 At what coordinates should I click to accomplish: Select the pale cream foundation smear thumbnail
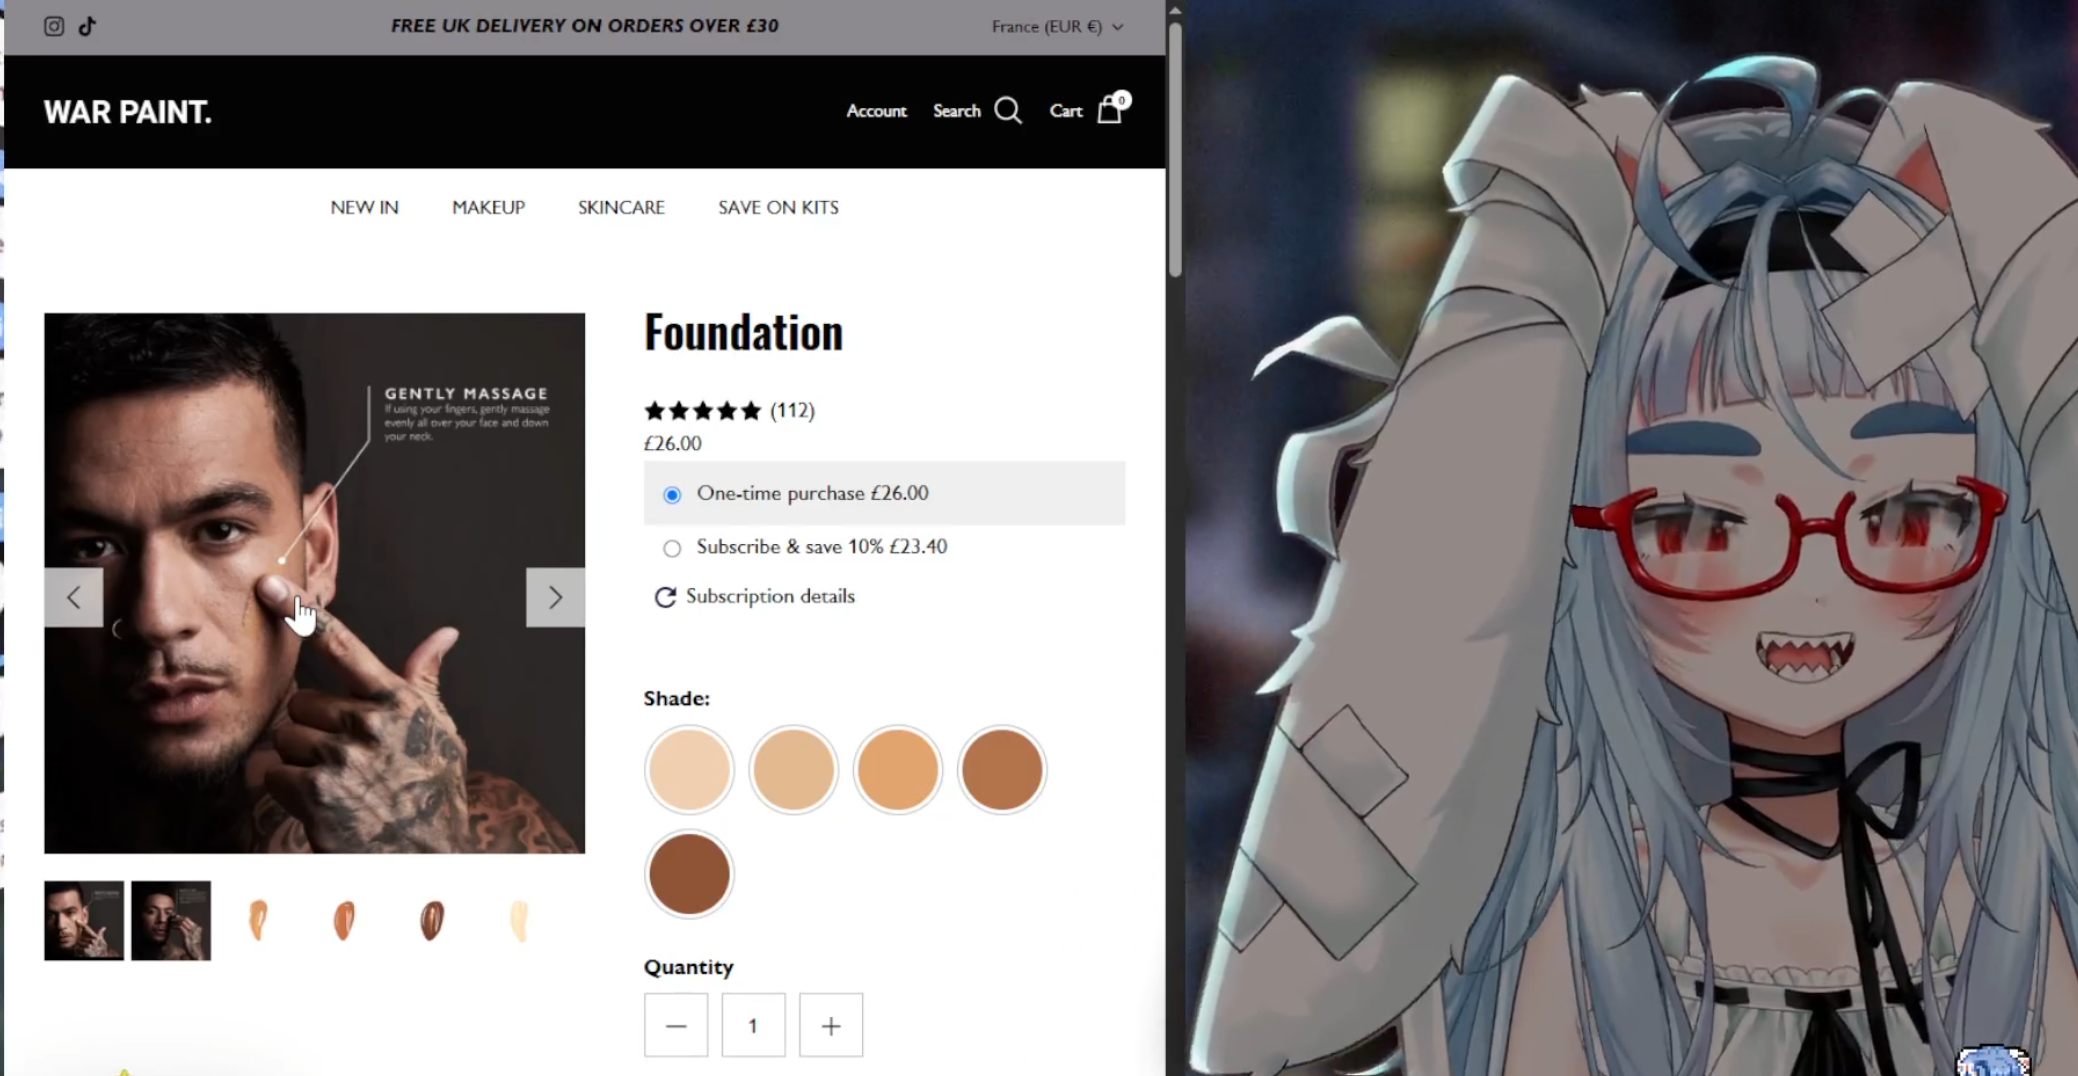click(518, 920)
